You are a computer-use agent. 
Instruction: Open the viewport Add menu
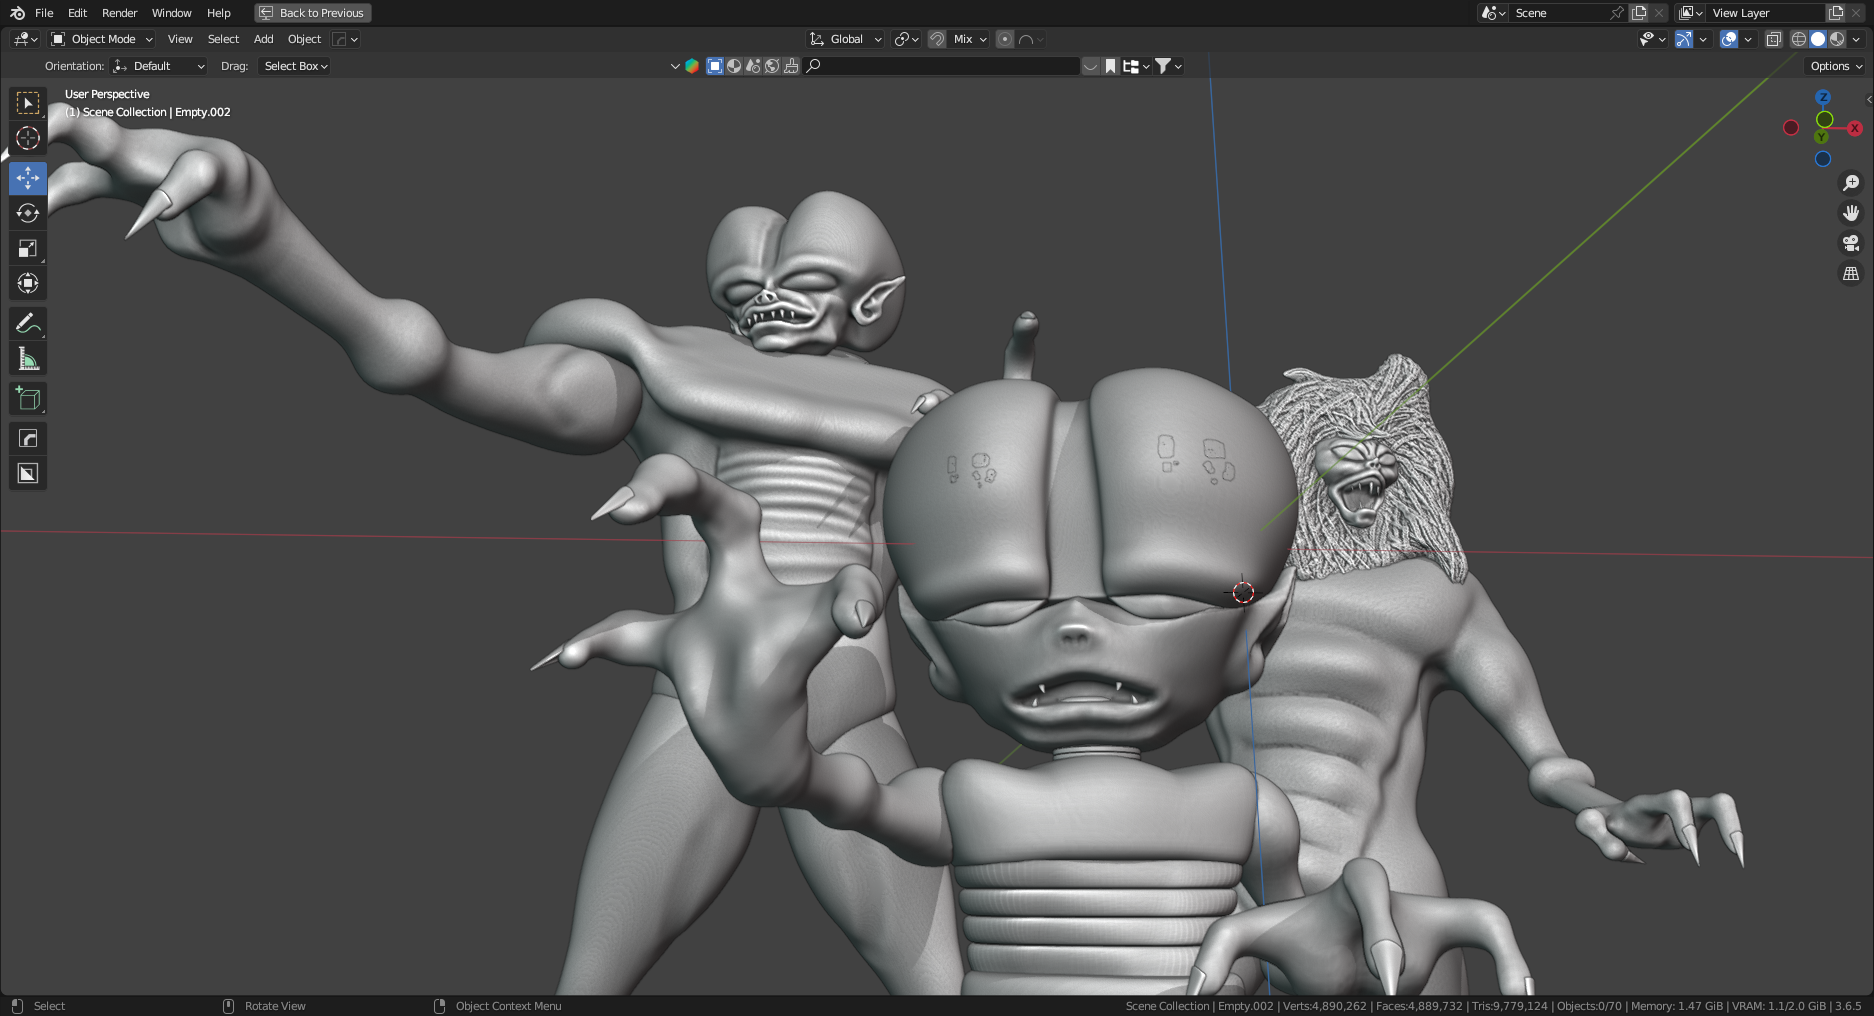[263, 39]
